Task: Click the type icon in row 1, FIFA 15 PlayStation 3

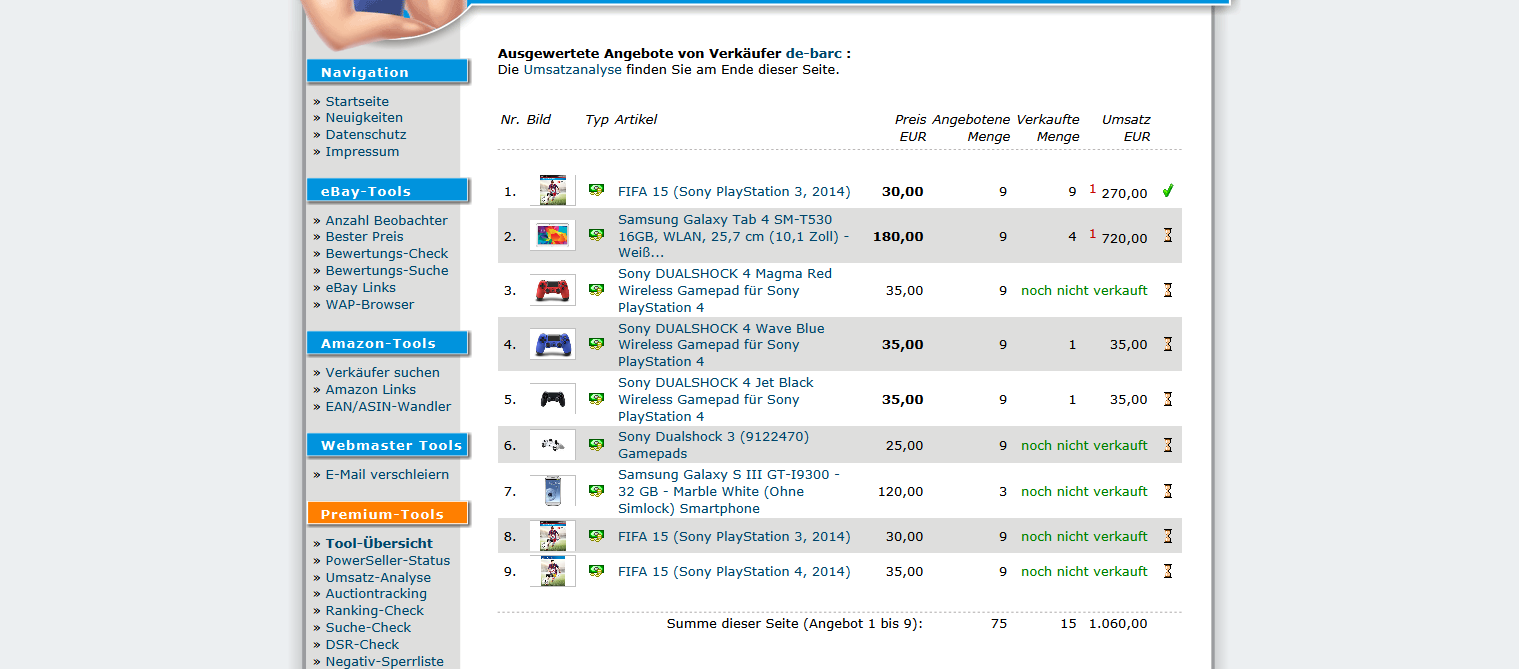Action: coord(597,190)
